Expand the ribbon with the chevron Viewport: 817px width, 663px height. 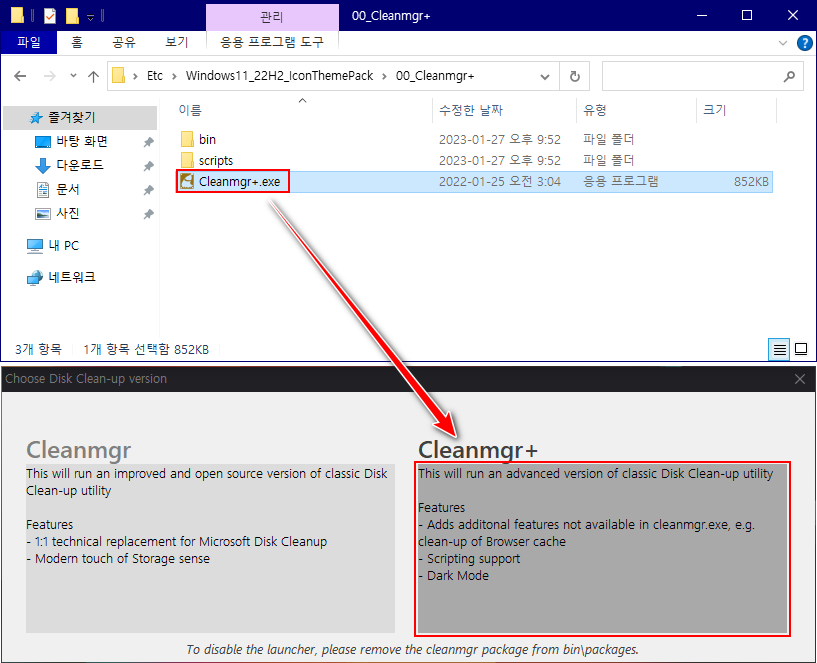point(783,43)
